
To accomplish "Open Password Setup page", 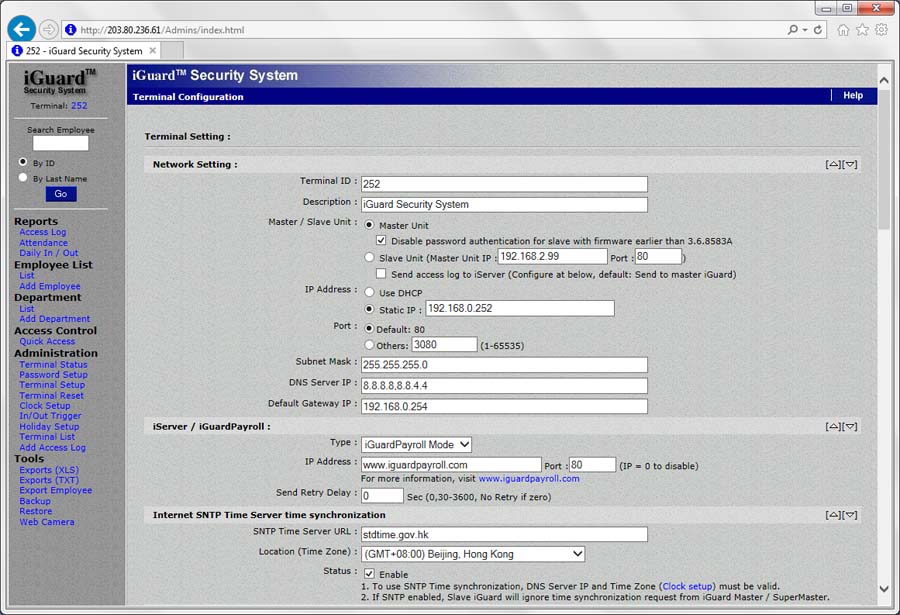I will click(x=53, y=374).
